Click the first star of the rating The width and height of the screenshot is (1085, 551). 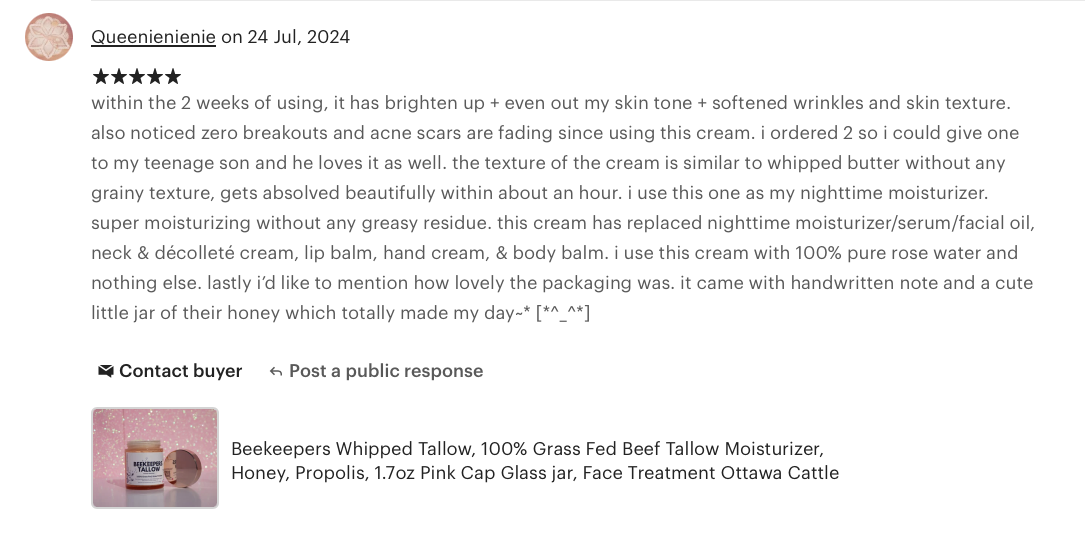(100, 76)
